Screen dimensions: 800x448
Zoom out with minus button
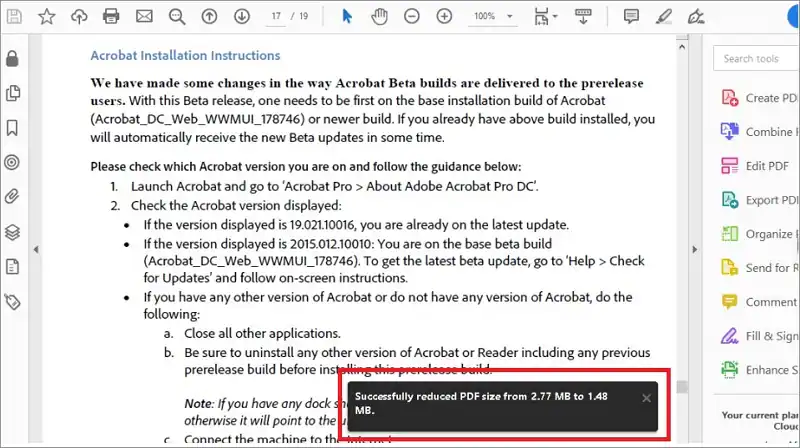pyautogui.click(x=412, y=16)
